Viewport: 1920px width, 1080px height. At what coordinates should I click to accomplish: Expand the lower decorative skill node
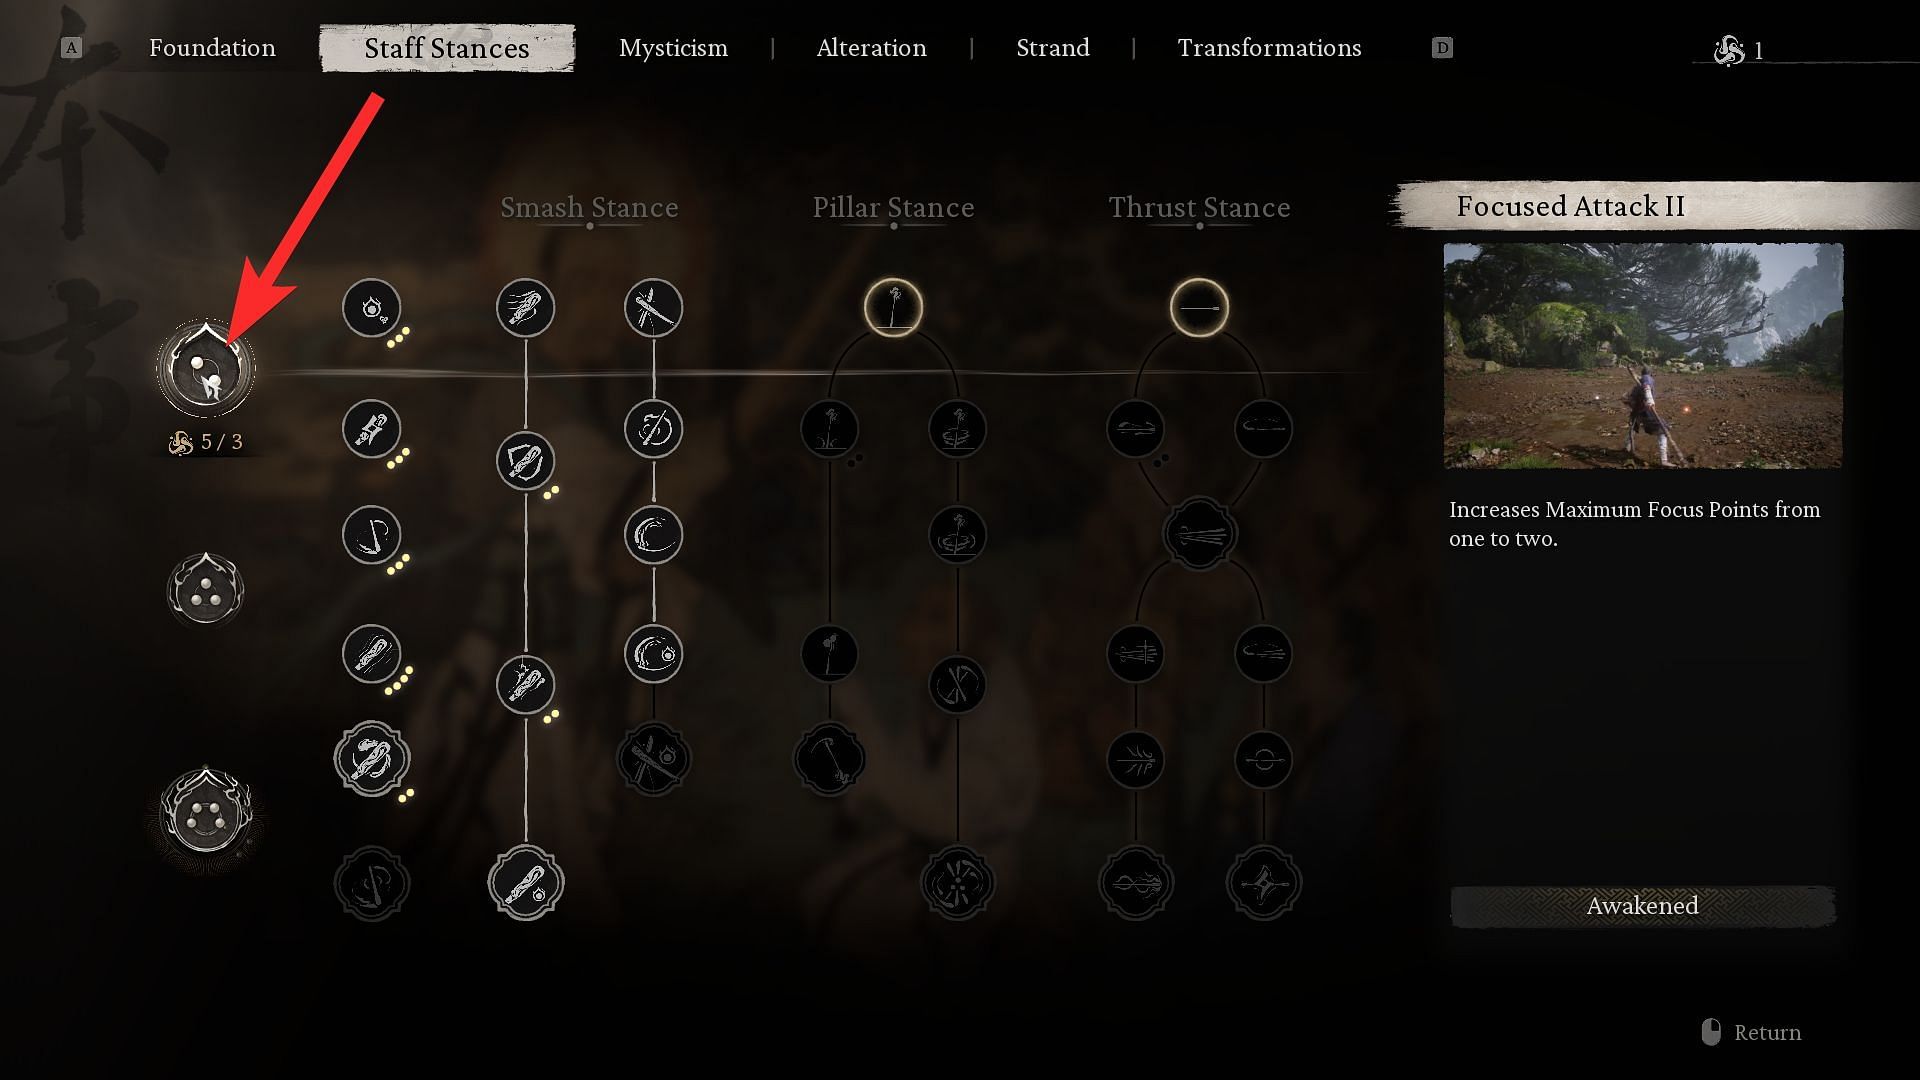208,814
